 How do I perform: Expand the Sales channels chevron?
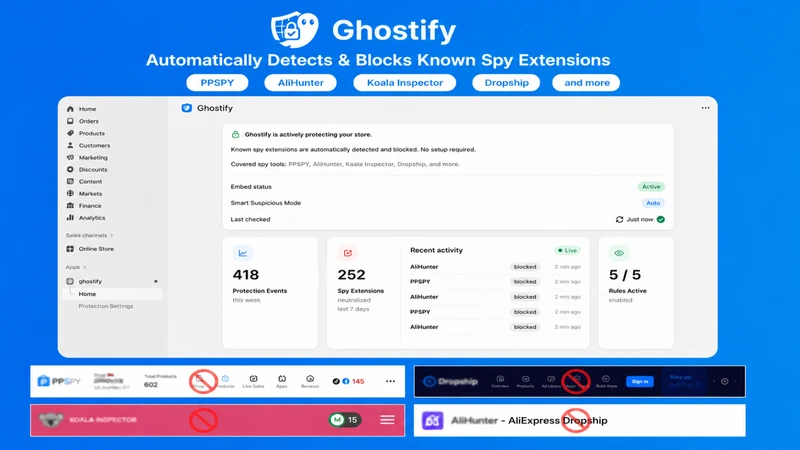[112, 235]
